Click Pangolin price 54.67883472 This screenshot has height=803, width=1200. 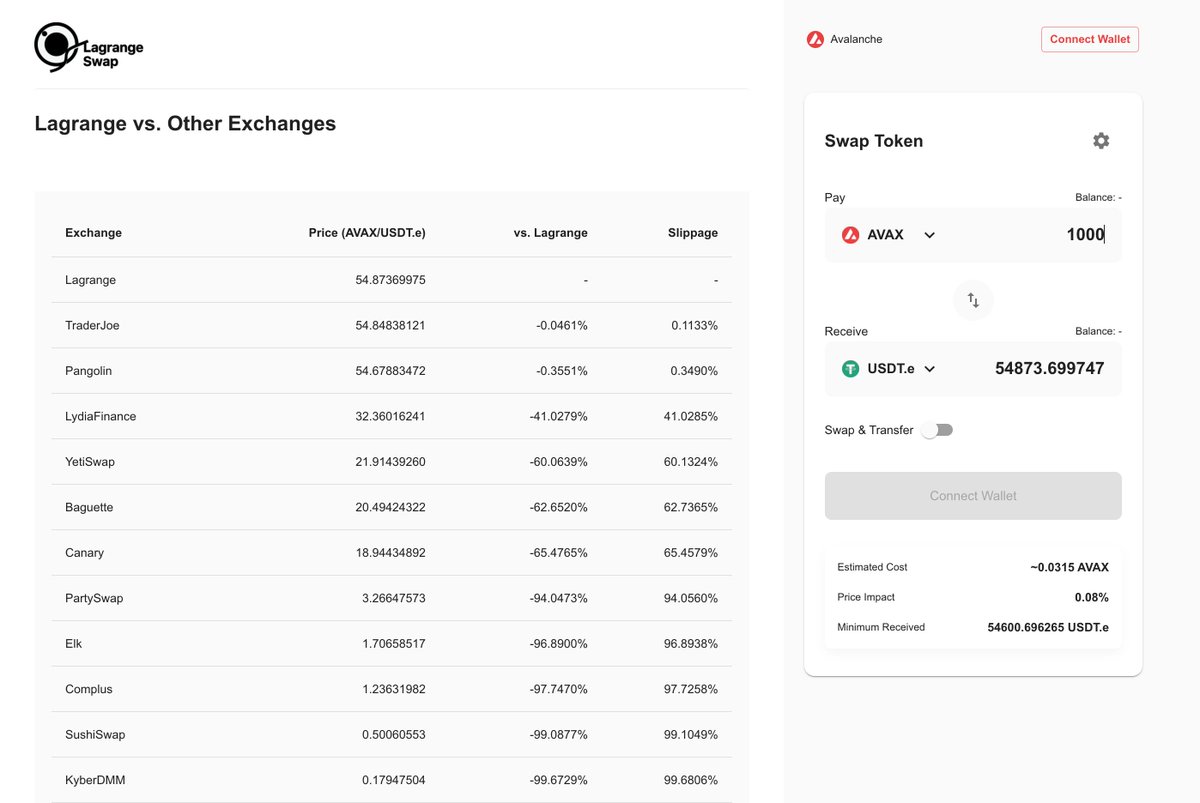pos(390,371)
